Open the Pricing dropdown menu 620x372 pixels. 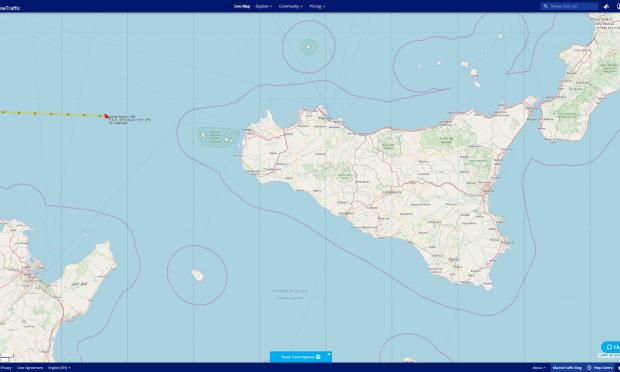point(317,6)
